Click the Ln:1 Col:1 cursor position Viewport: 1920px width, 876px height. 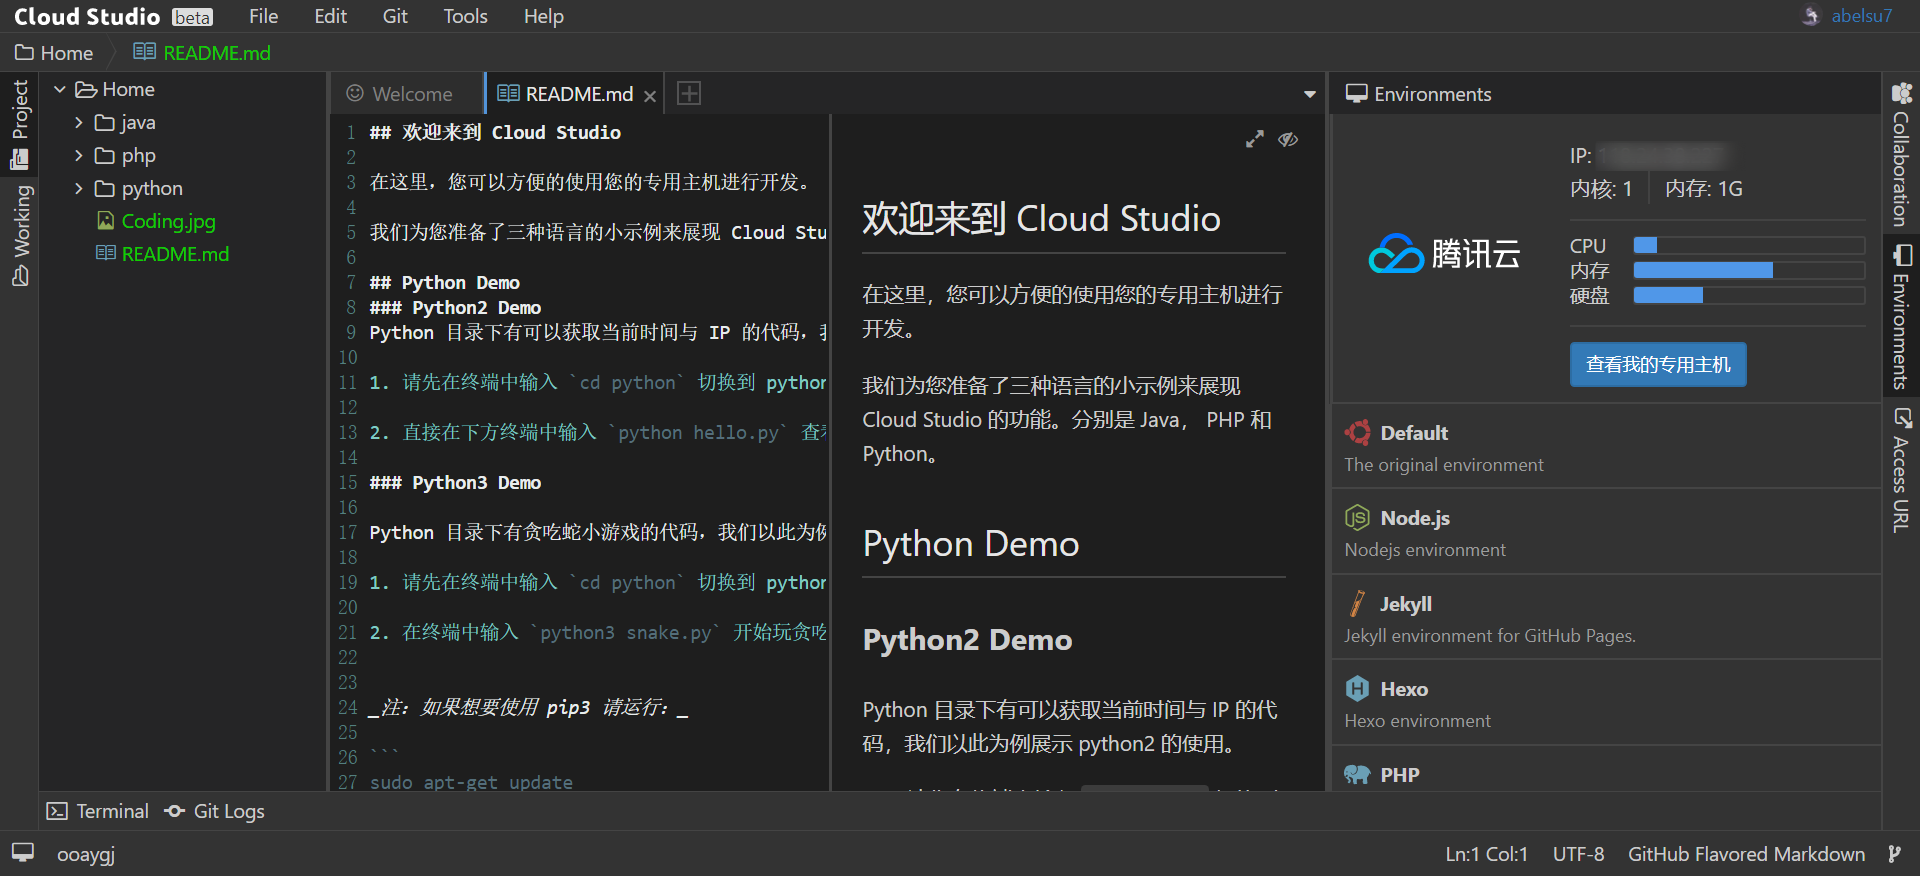click(1486, 854)
